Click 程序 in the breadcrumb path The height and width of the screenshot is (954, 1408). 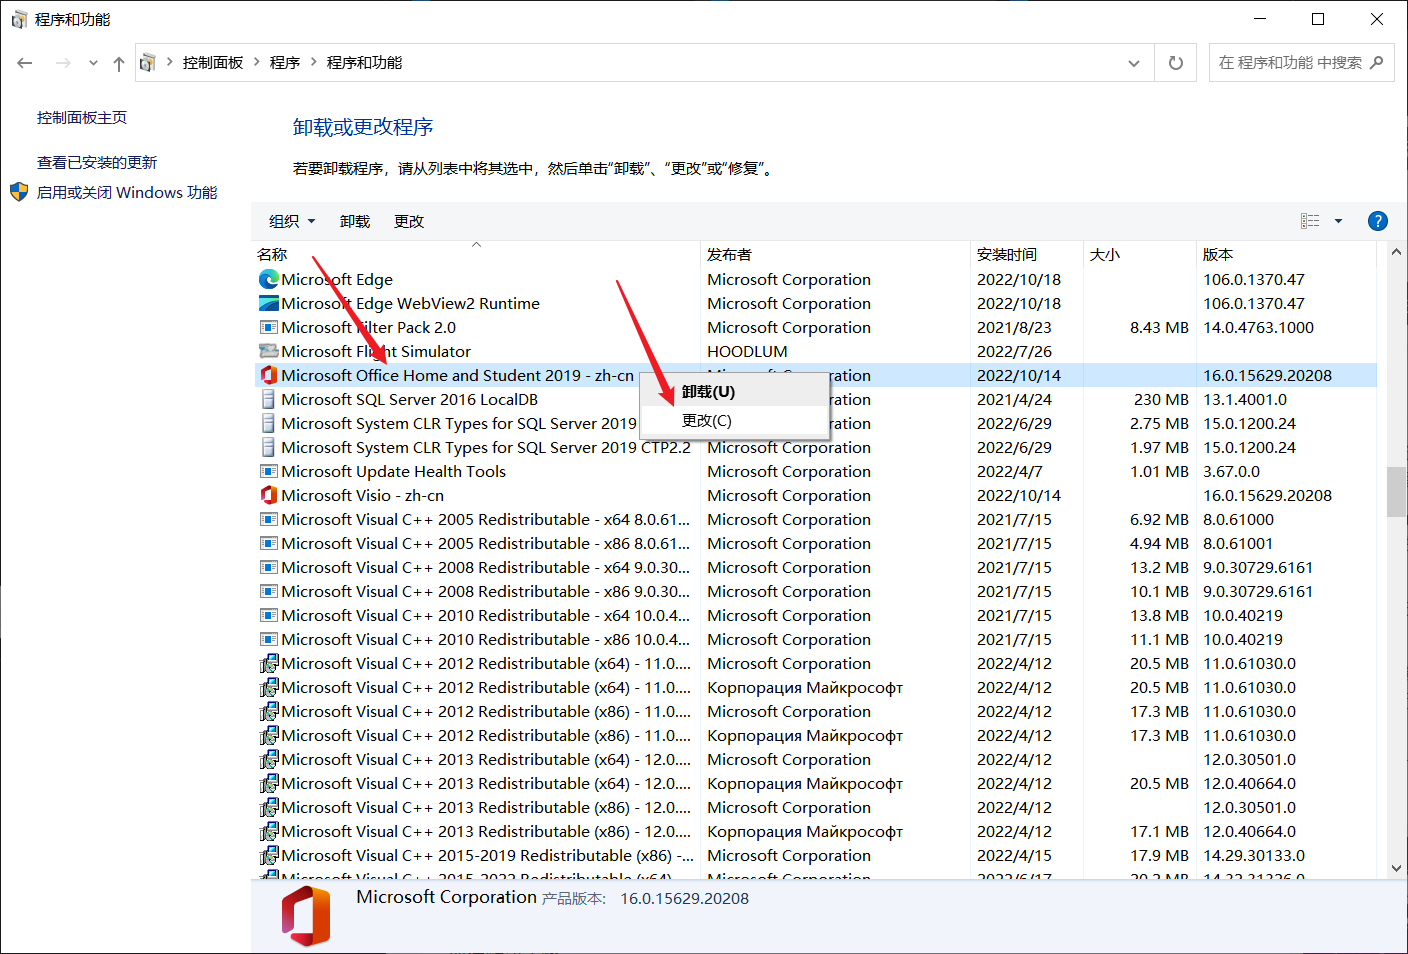[285, 62]
